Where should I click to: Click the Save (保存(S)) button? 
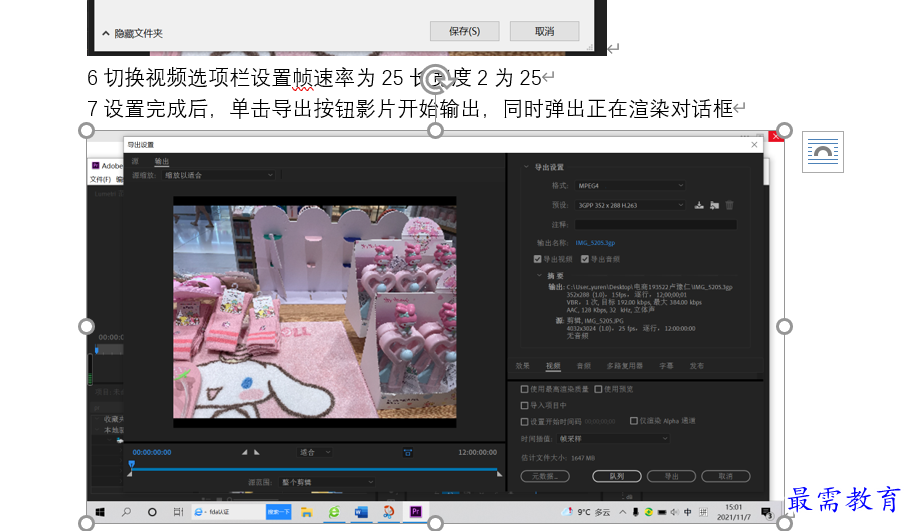click(464, 31)
